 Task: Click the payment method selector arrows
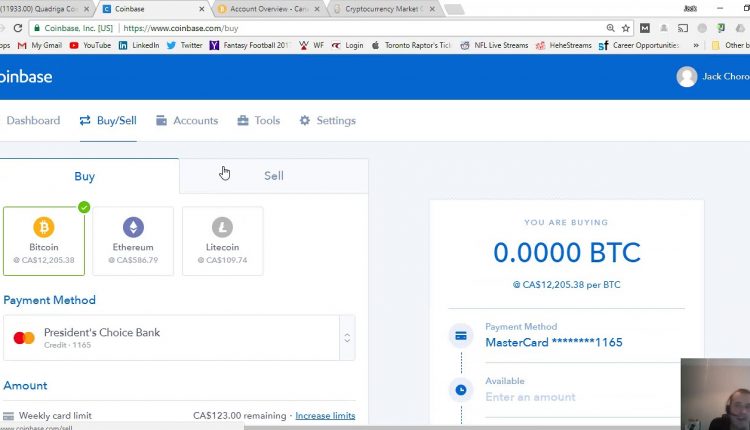347,338
